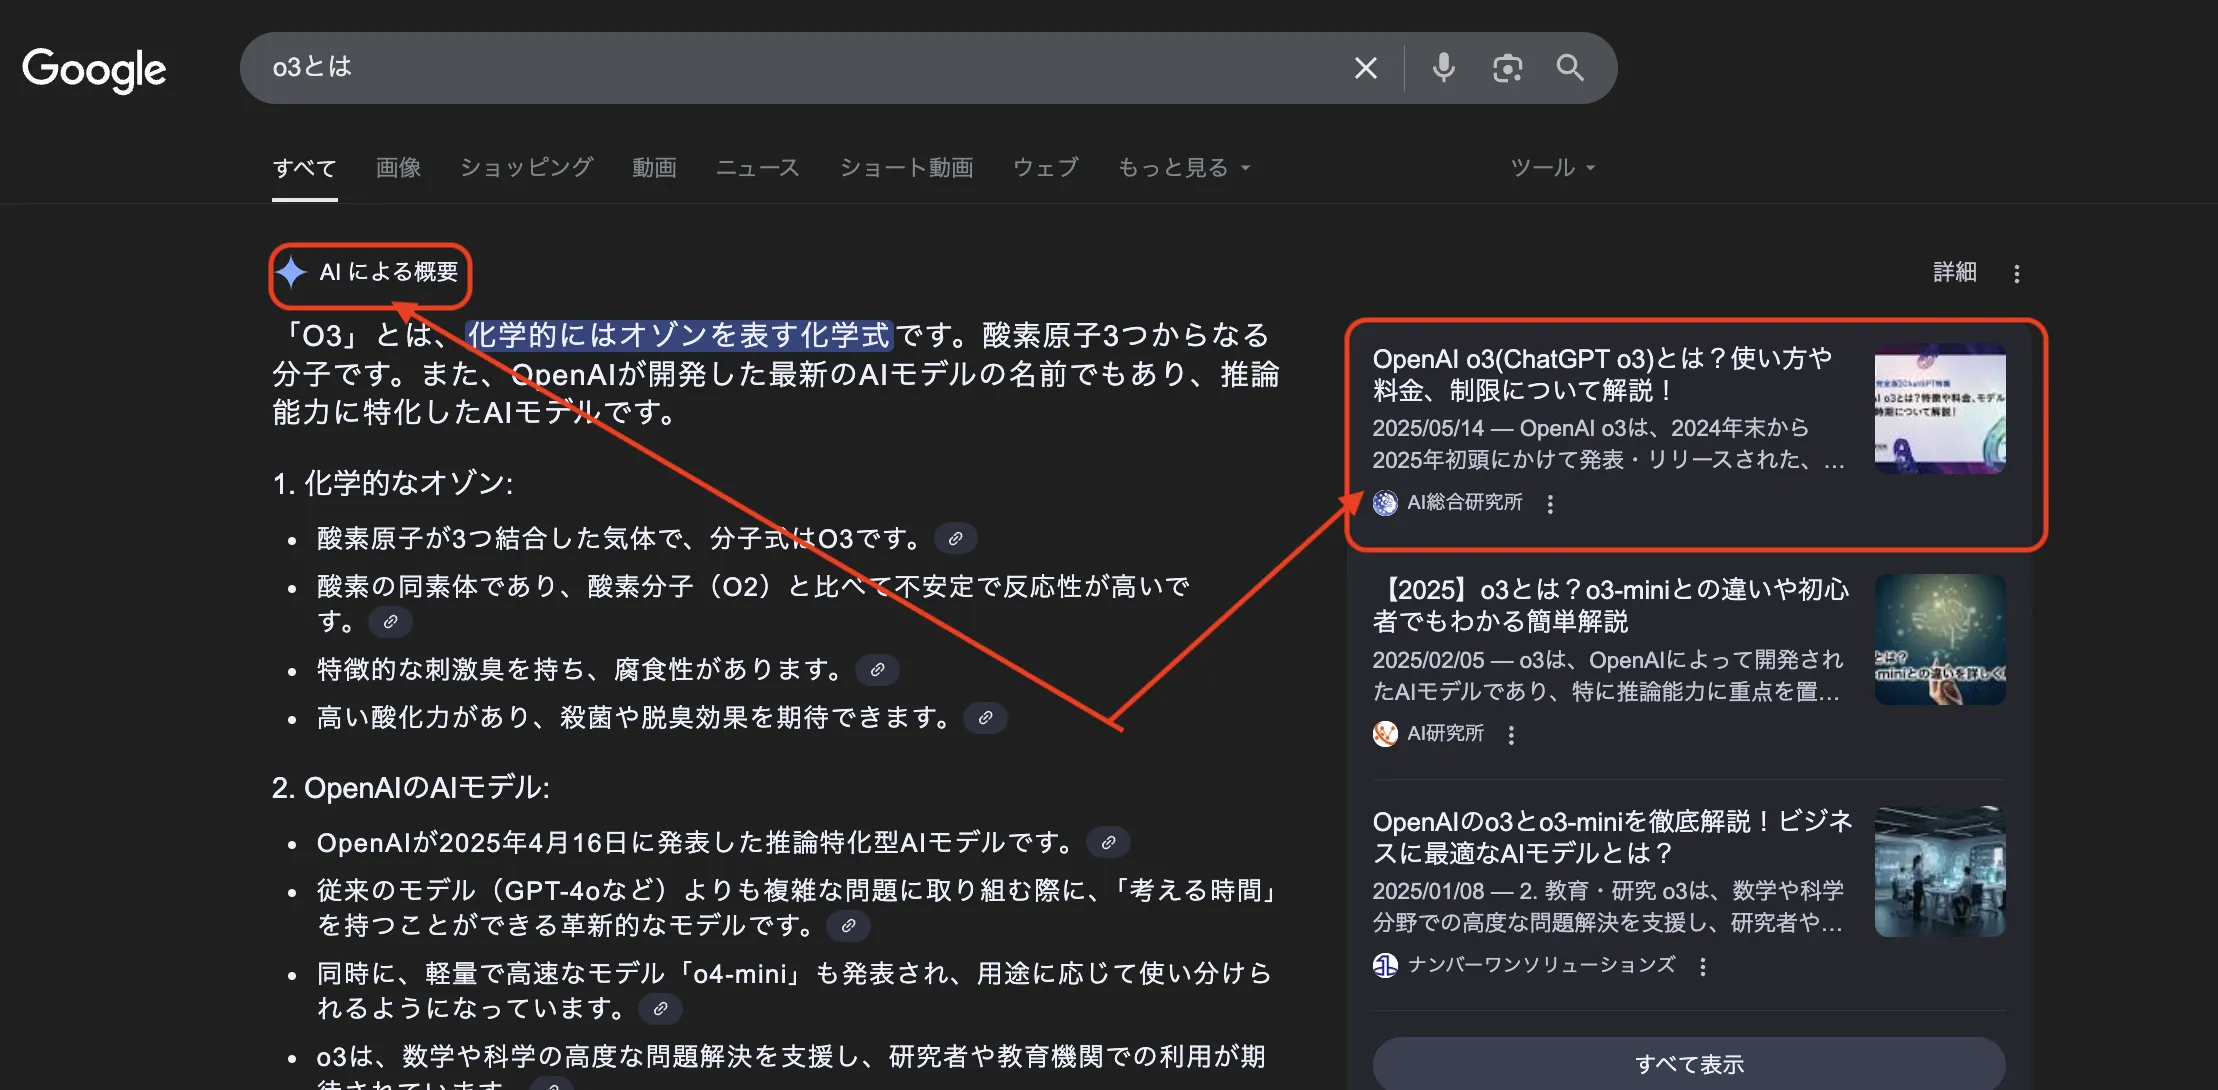This screenshot has height=1090, width=2218.
Task: Open thumbnail of OpenAI o3(ChatGPT o3) article
Action: 1940,409
